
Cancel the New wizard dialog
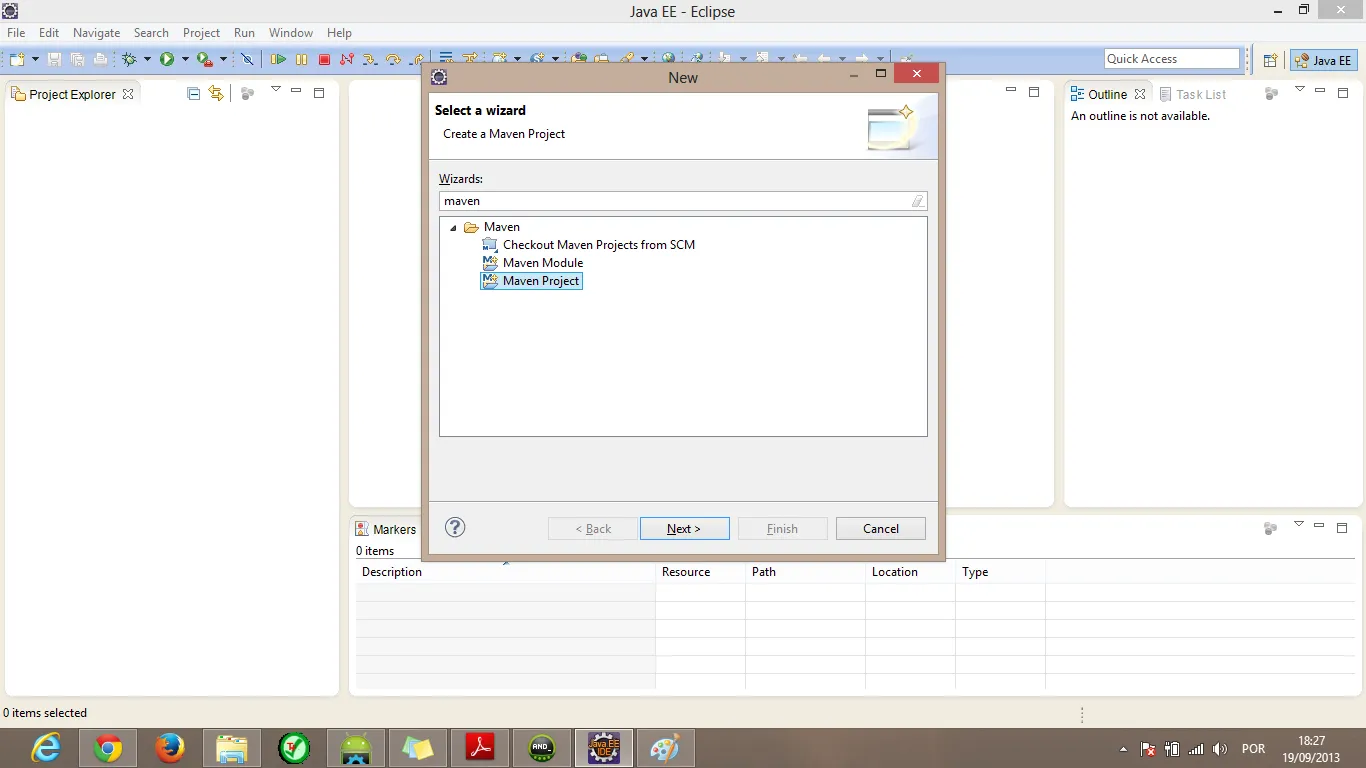pyautogui.click(x=880, y=529)
